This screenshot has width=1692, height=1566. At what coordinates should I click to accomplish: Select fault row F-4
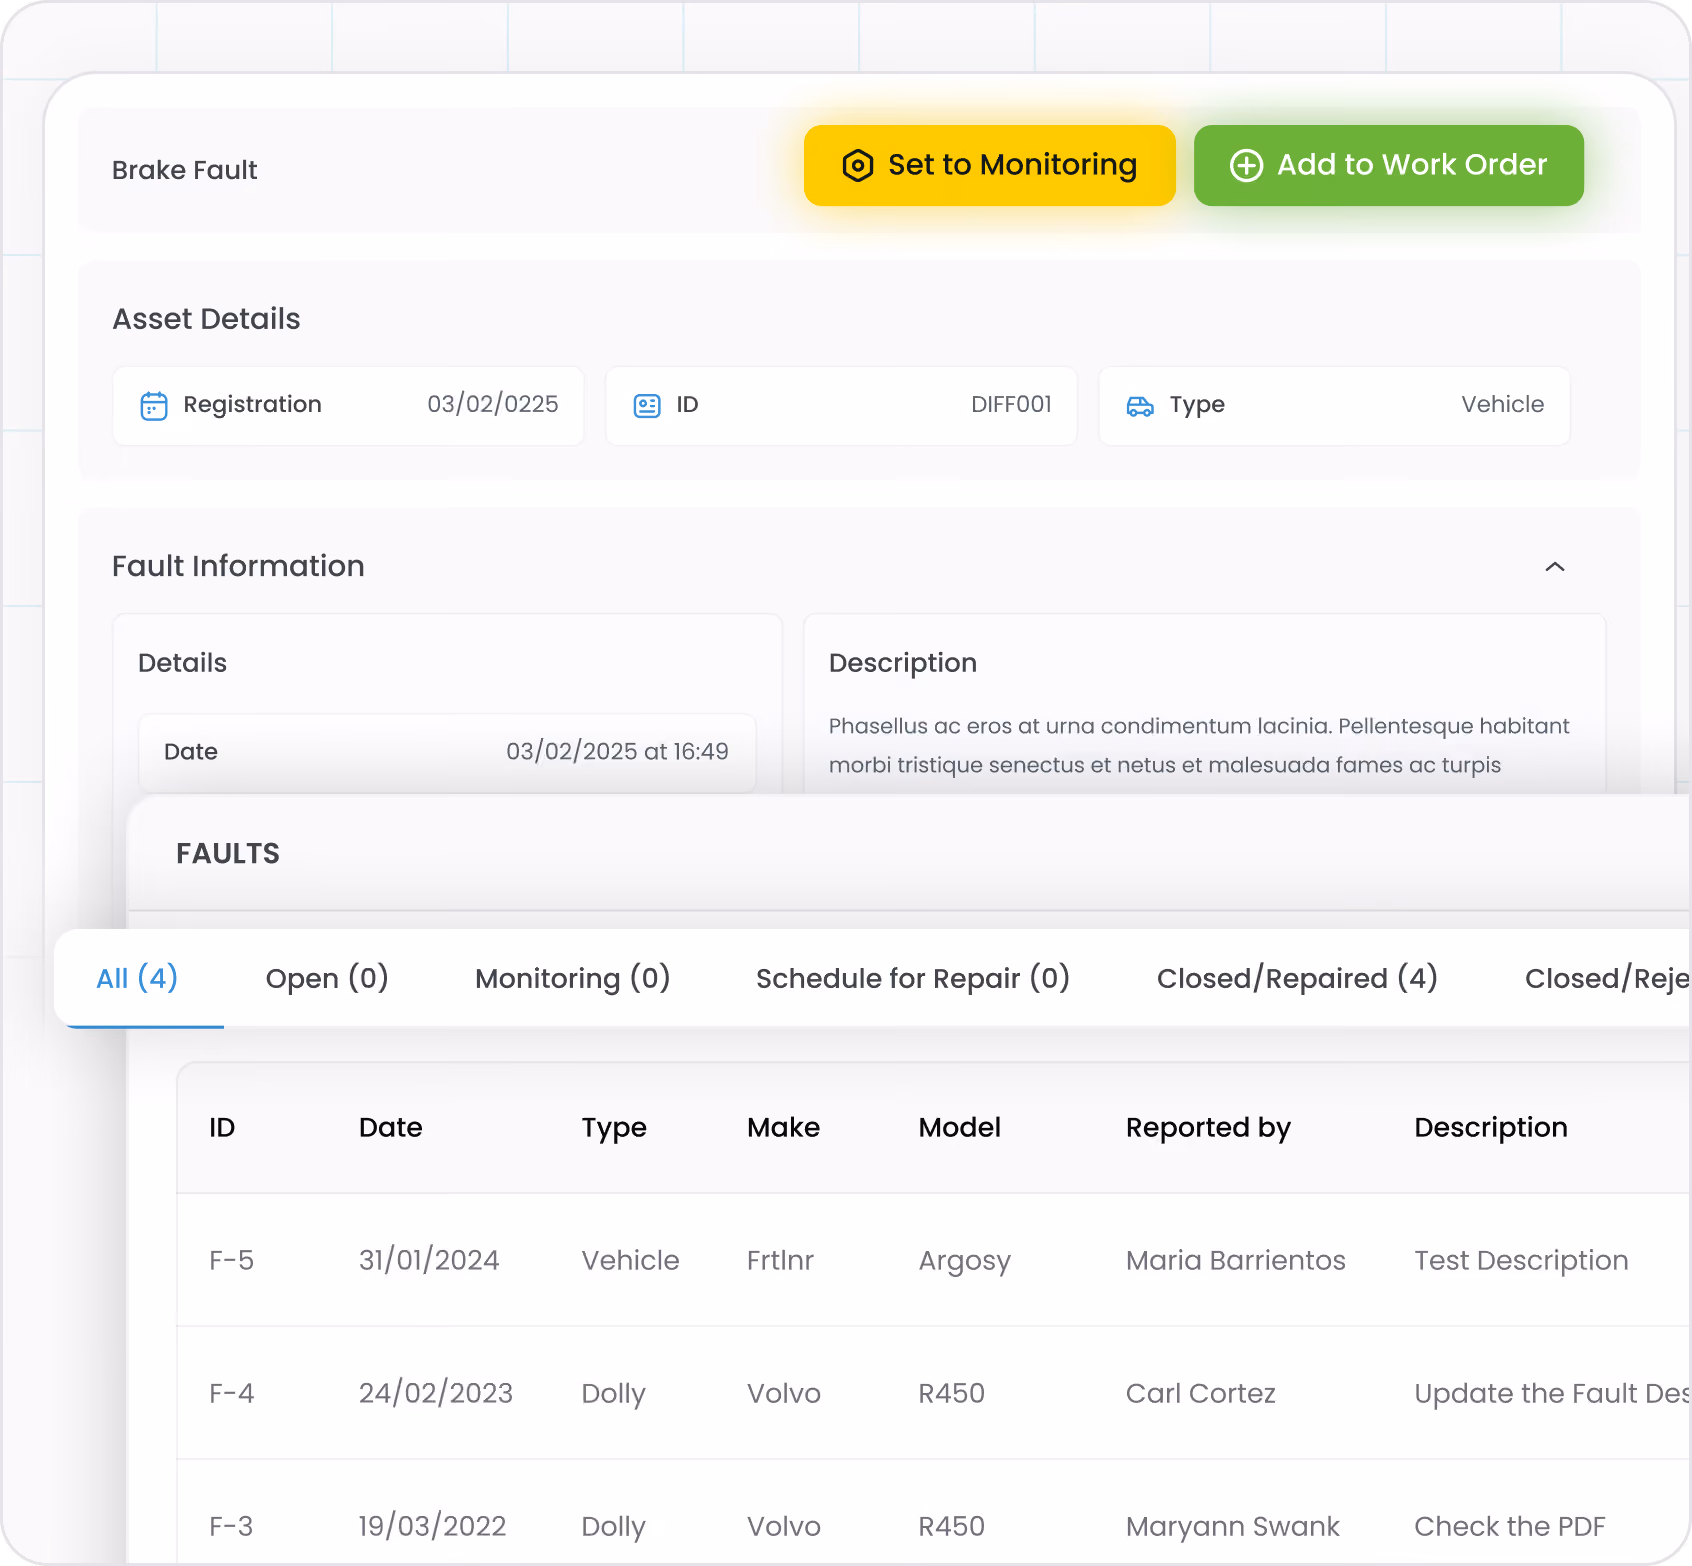[933, 1393]
